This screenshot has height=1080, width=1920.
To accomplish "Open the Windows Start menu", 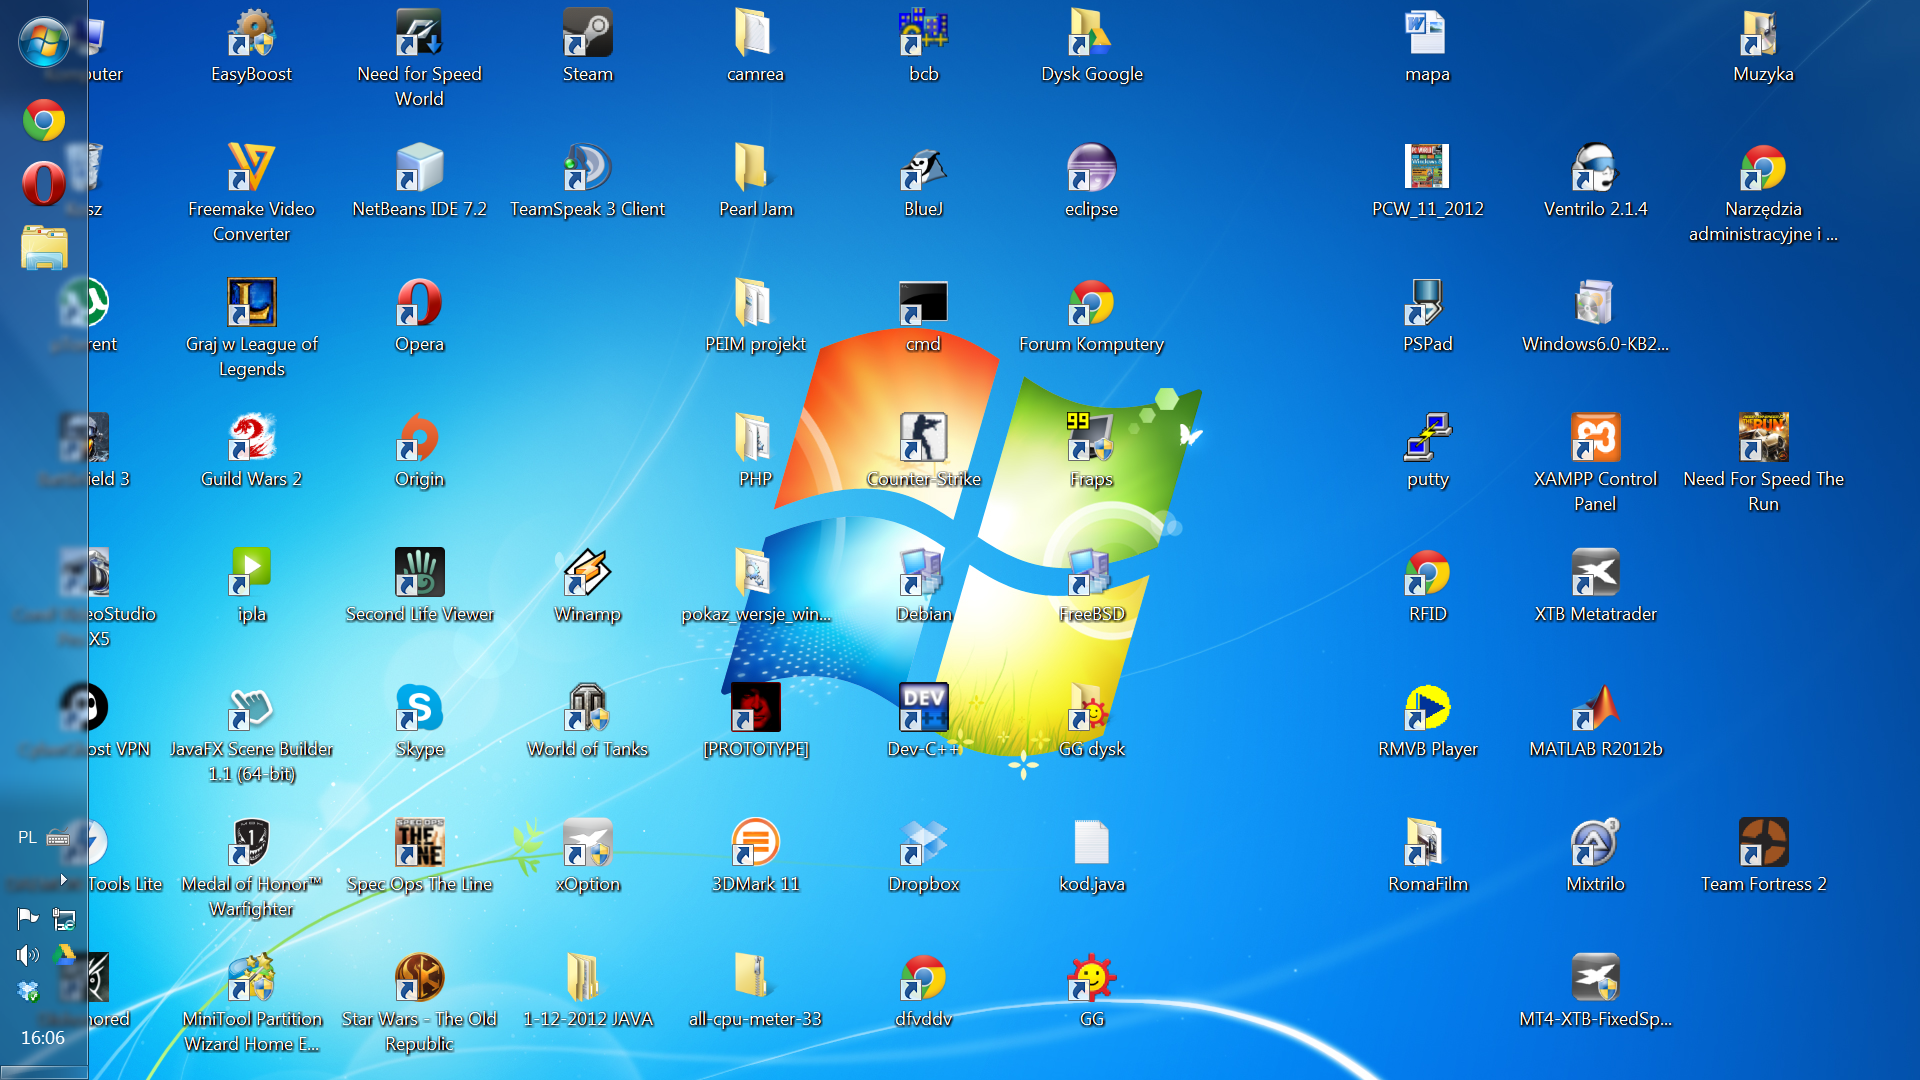I will (43, 41).
